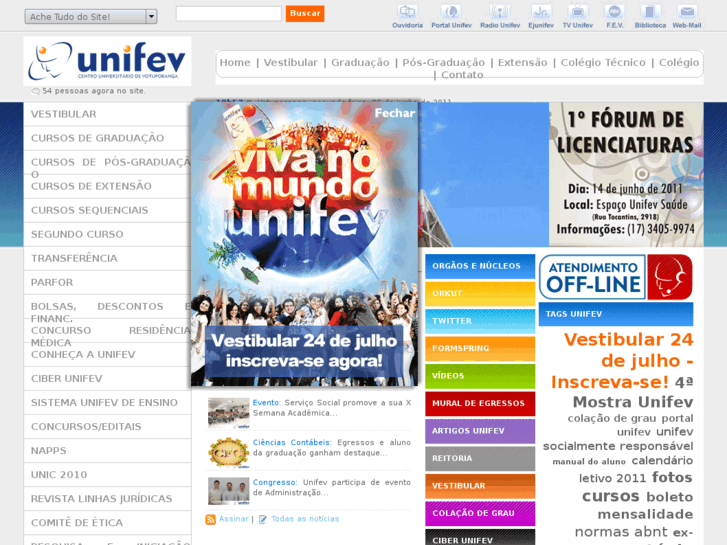Click the FORMSPRING orange button
This screenshot has height=545, width=727.
pyautogui.click(x=480, y=348)
